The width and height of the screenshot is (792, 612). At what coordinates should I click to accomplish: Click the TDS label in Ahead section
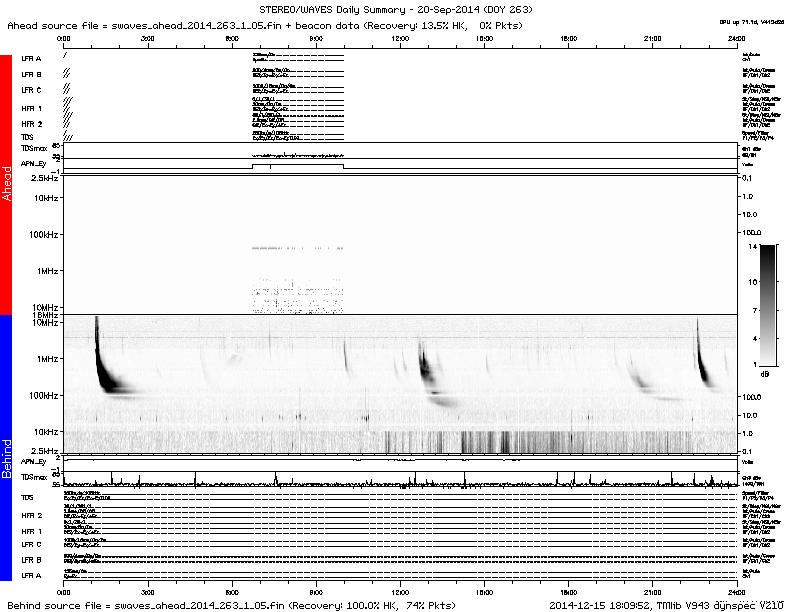coord(27,137)
